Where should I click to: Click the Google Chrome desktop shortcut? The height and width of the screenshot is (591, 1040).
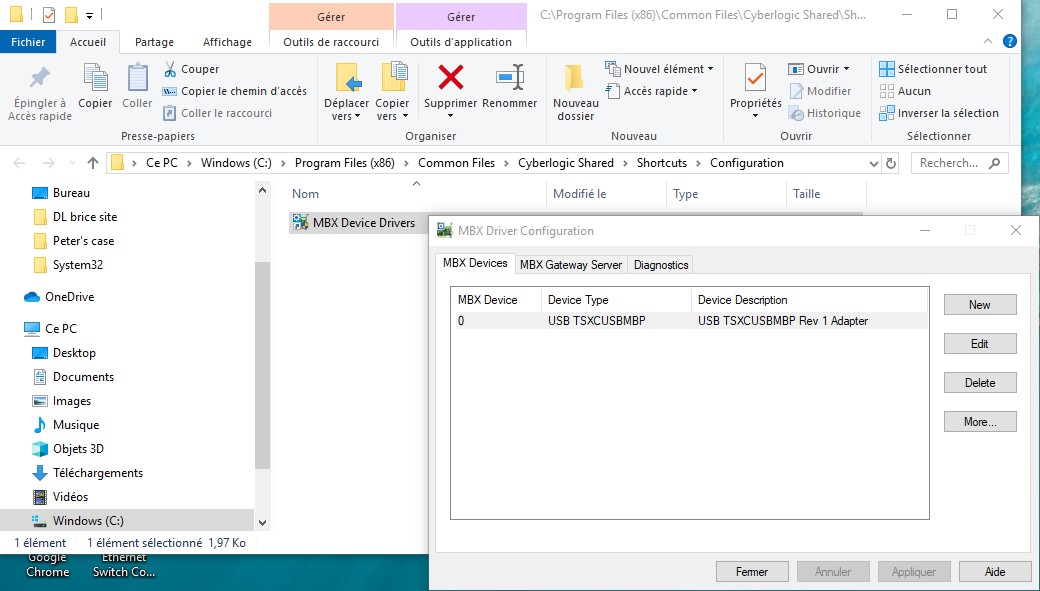tap(48, 565)
